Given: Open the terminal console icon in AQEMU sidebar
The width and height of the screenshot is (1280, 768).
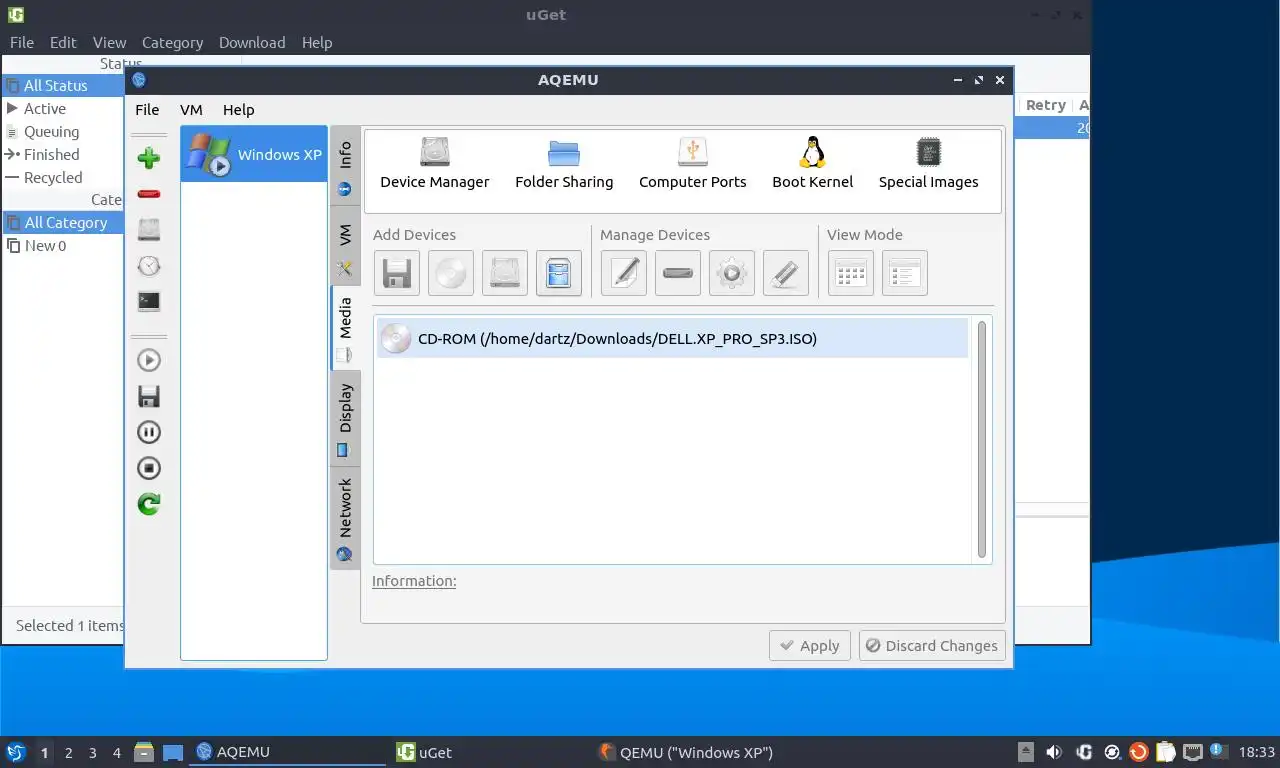Looking at the screenshot, I should pyautogui.click(x=149, y=301).
